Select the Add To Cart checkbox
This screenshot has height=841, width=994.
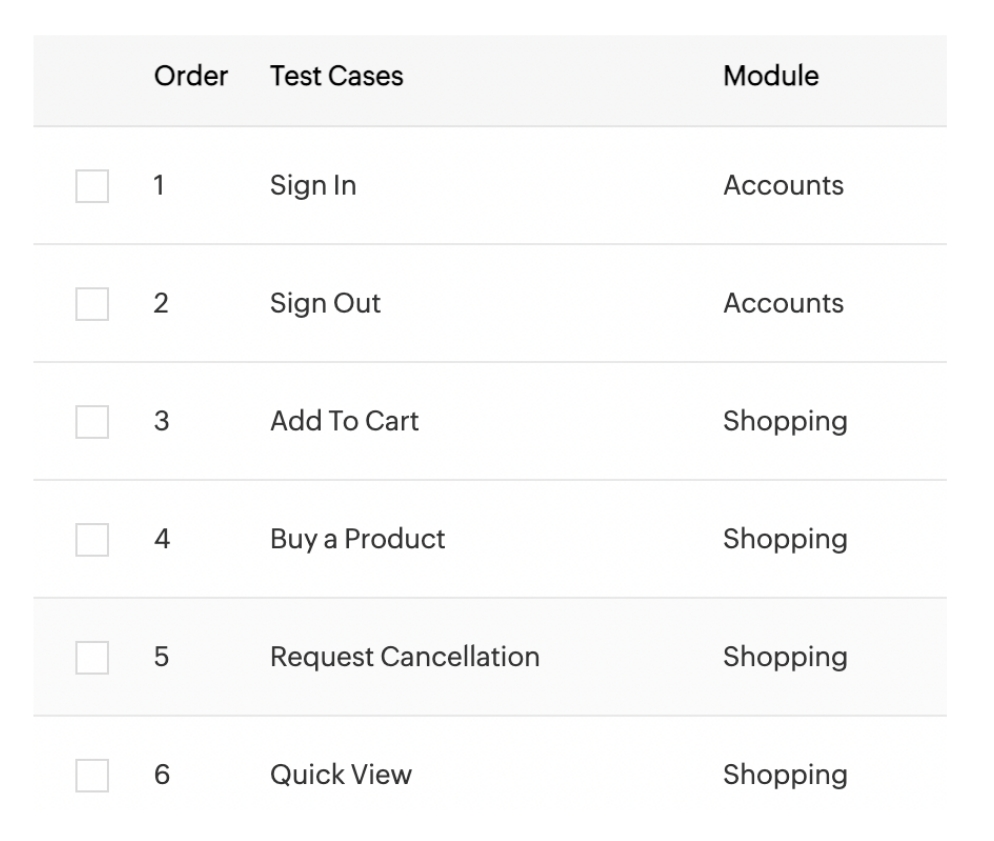[92, 422]
